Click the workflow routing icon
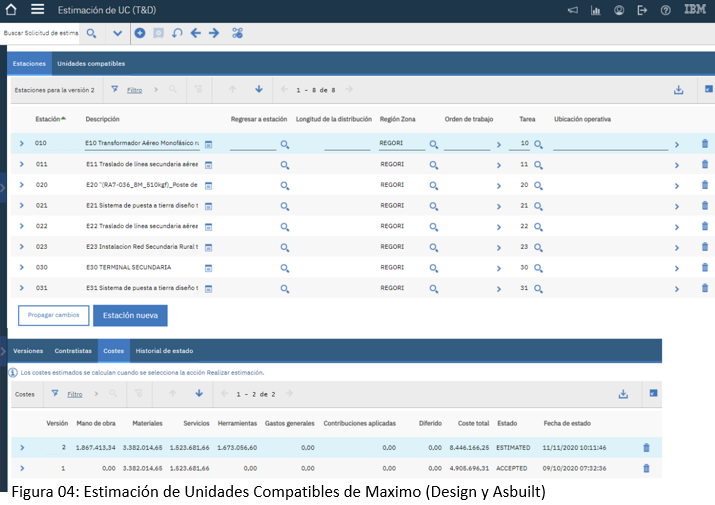Image resolution: width=715 pixels, height=505 pixels. [x=237, y=33]
